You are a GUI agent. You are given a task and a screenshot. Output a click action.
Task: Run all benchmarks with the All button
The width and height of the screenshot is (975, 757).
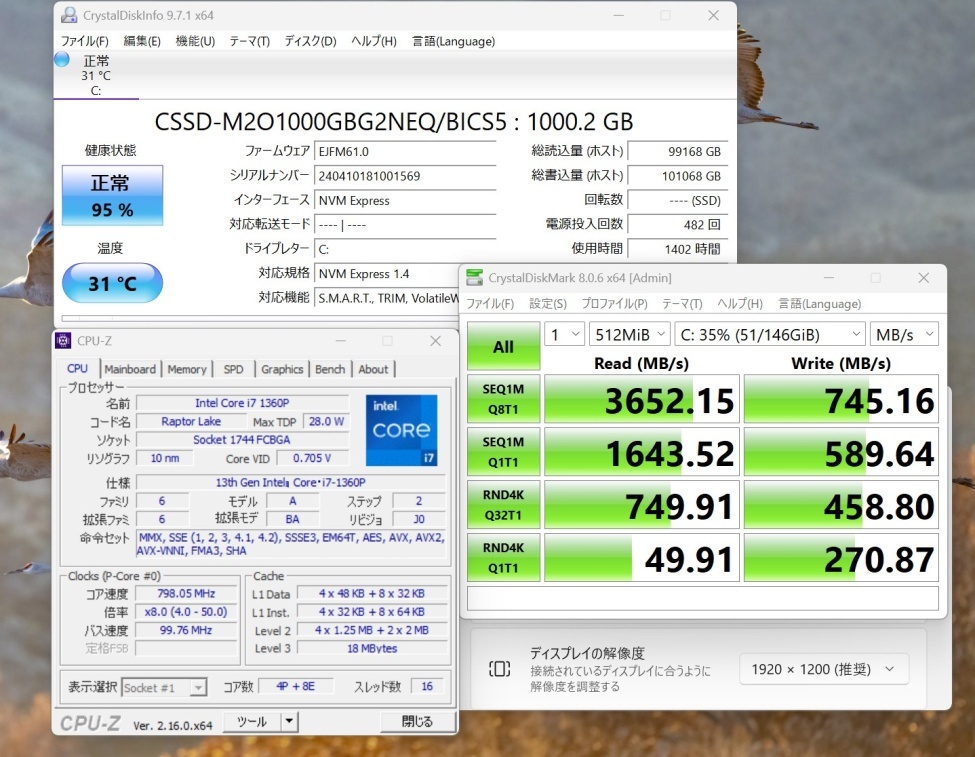503,347
